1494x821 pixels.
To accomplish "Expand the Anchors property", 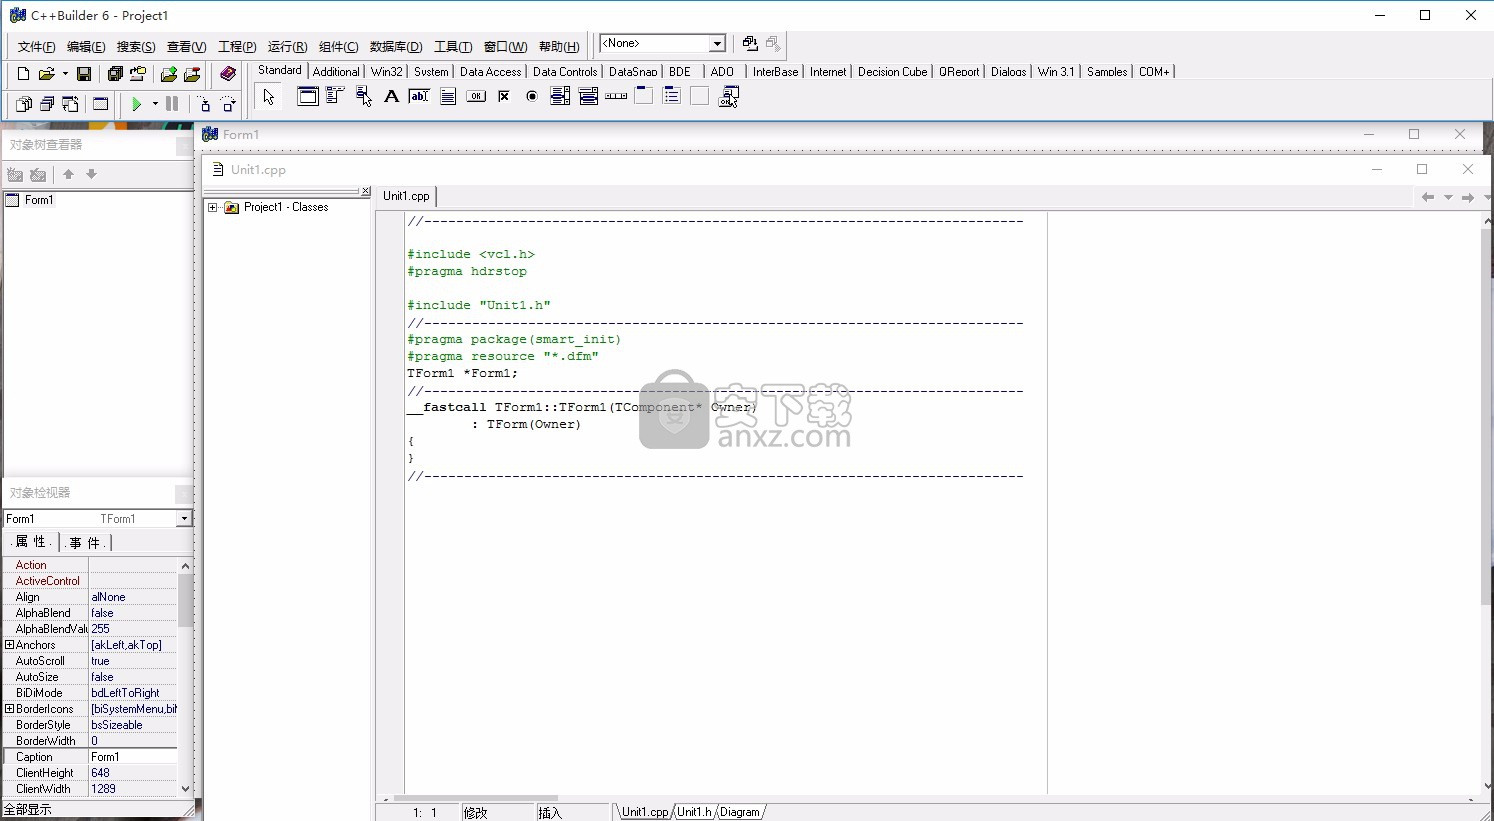I will [x=9, y=645].
